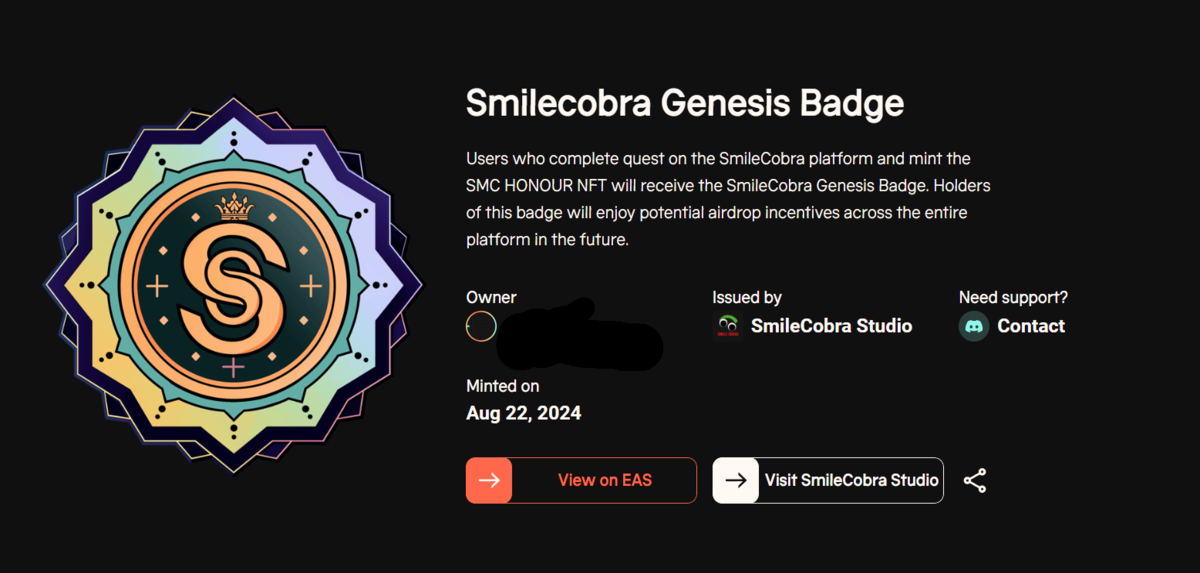This screenshot has width=1200, height=573.
Task: Click the Minted on label
Action: (x=503, y=386)
